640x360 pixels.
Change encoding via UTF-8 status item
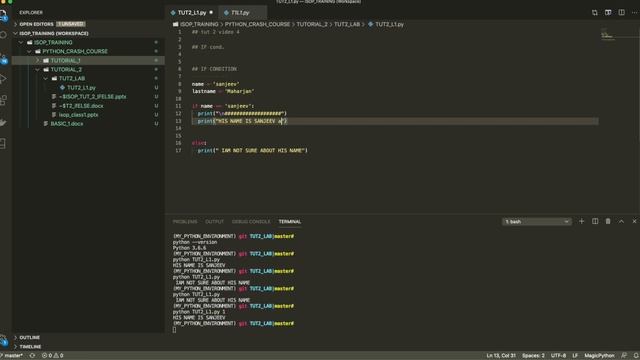(x=558, y=356)
